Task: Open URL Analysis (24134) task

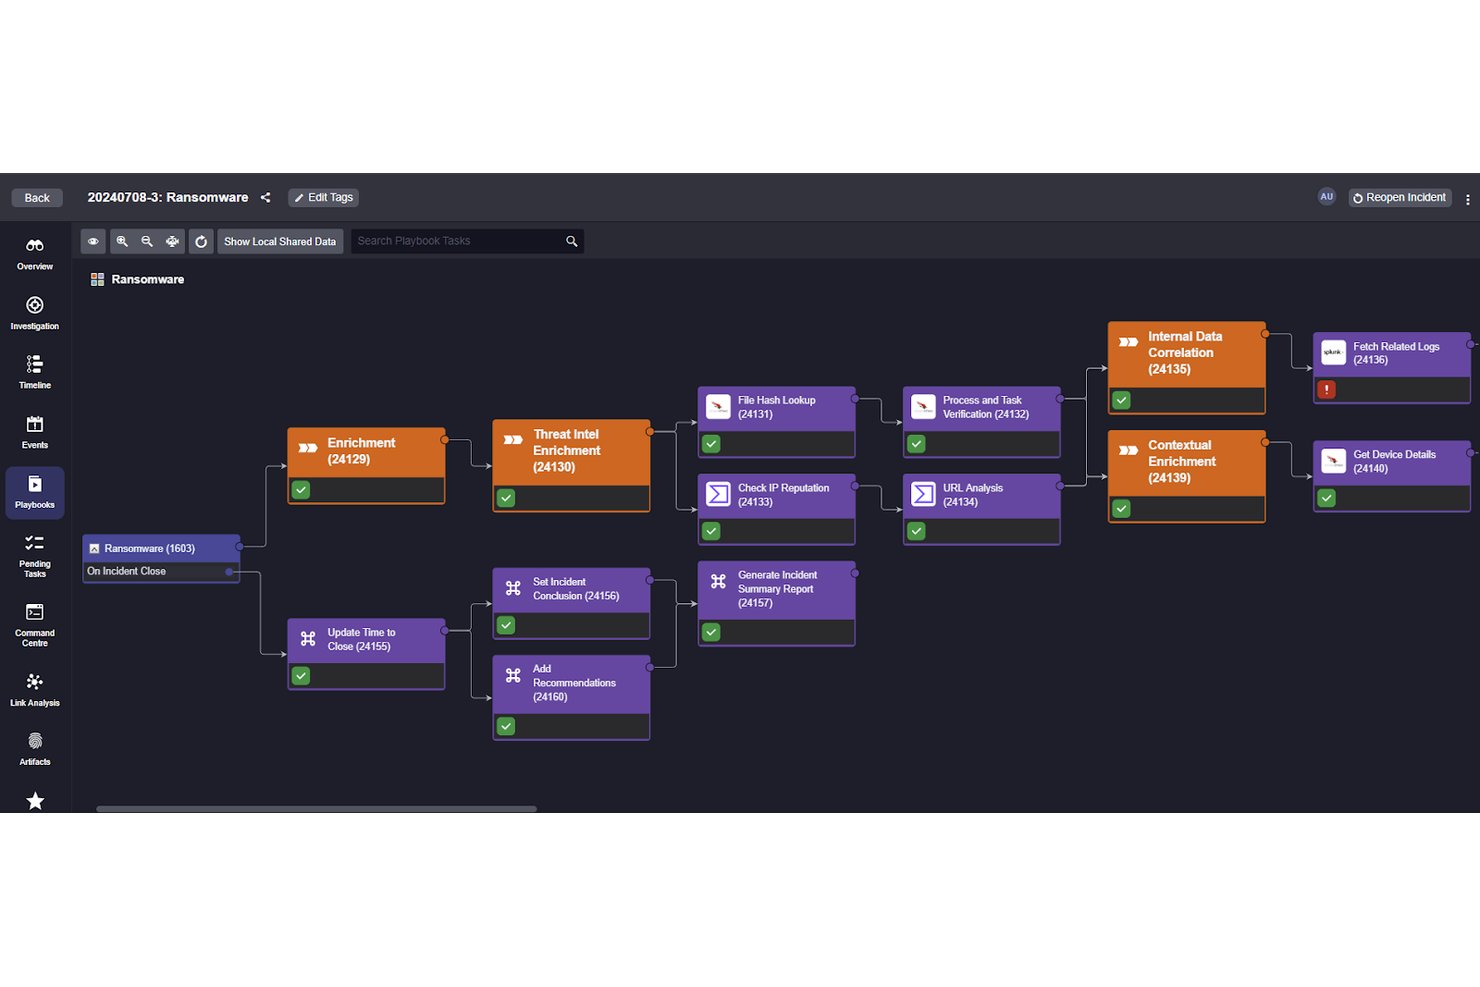Action: 981,509
